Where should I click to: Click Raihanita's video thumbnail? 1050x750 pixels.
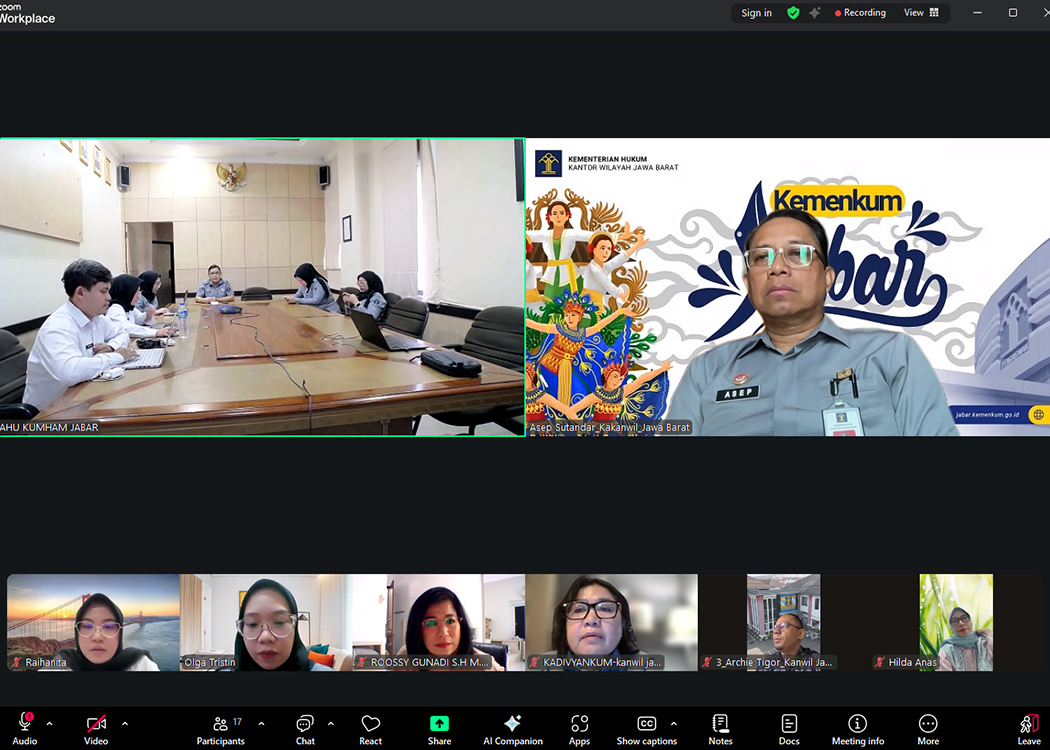coord(93,622)
